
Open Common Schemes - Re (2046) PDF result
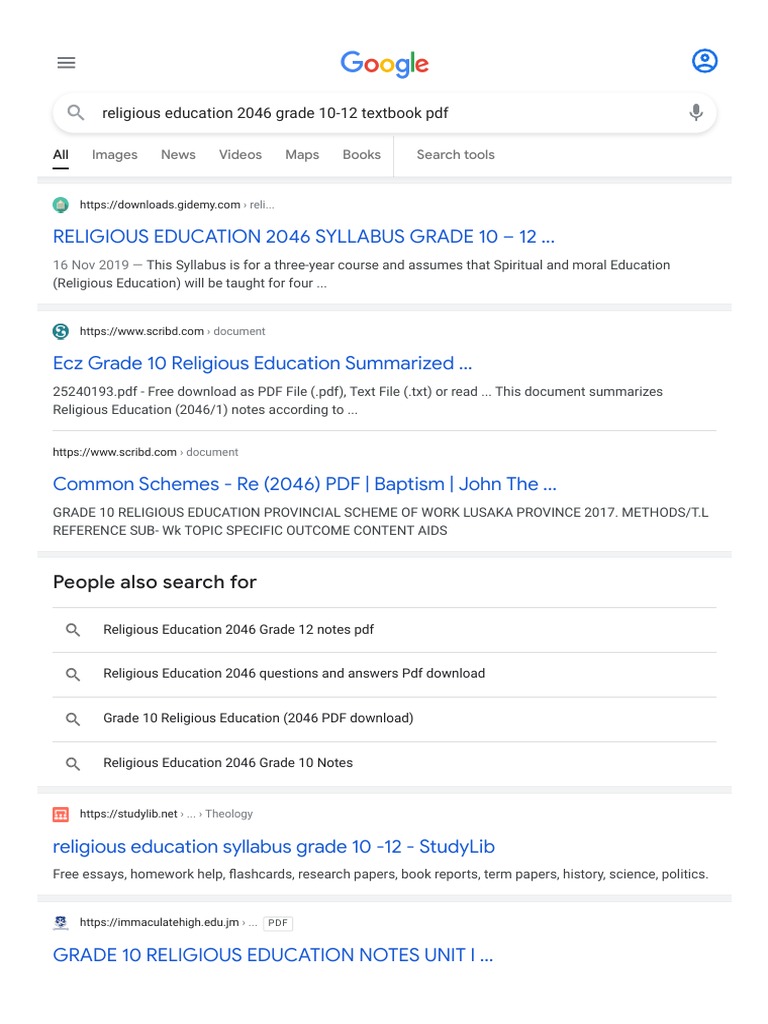tap(304, 484)
